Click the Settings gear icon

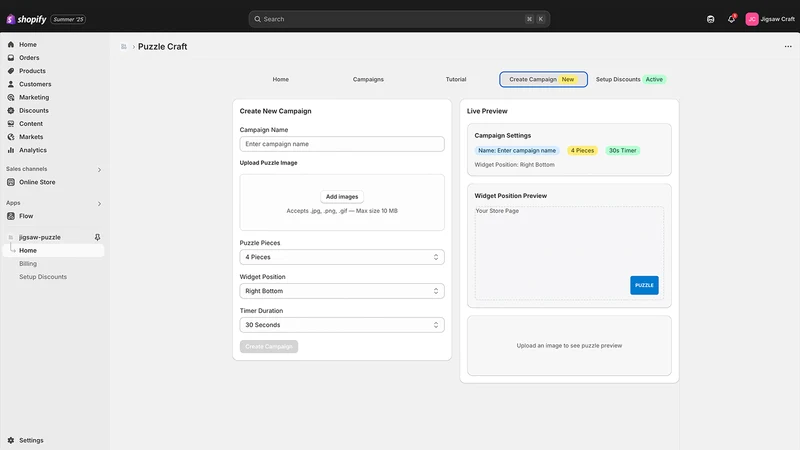point(11,440)
